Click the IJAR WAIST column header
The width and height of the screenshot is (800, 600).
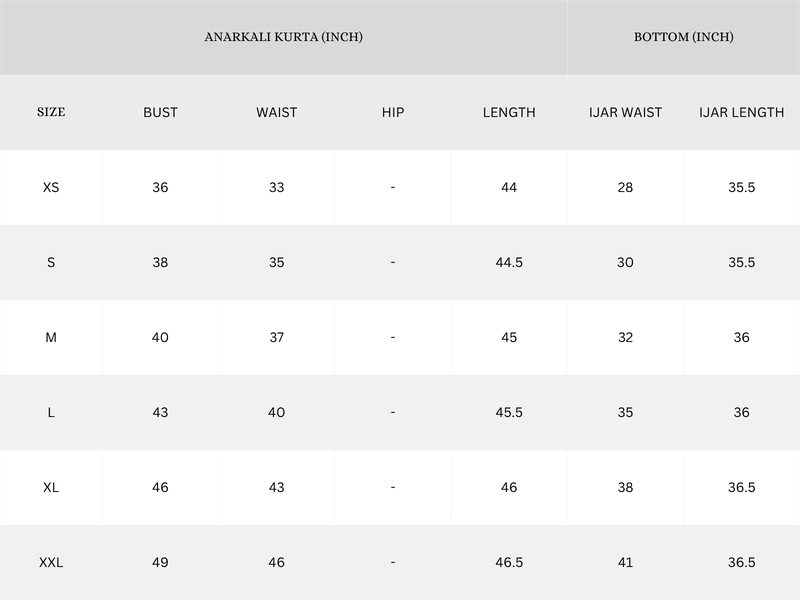pyautogui.click(x=625, y=112)
